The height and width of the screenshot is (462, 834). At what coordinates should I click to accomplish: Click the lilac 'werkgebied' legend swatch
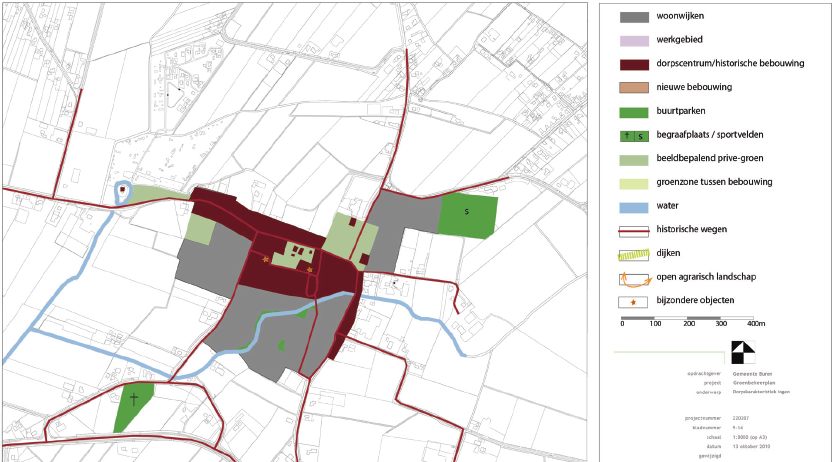click(634, 41)
